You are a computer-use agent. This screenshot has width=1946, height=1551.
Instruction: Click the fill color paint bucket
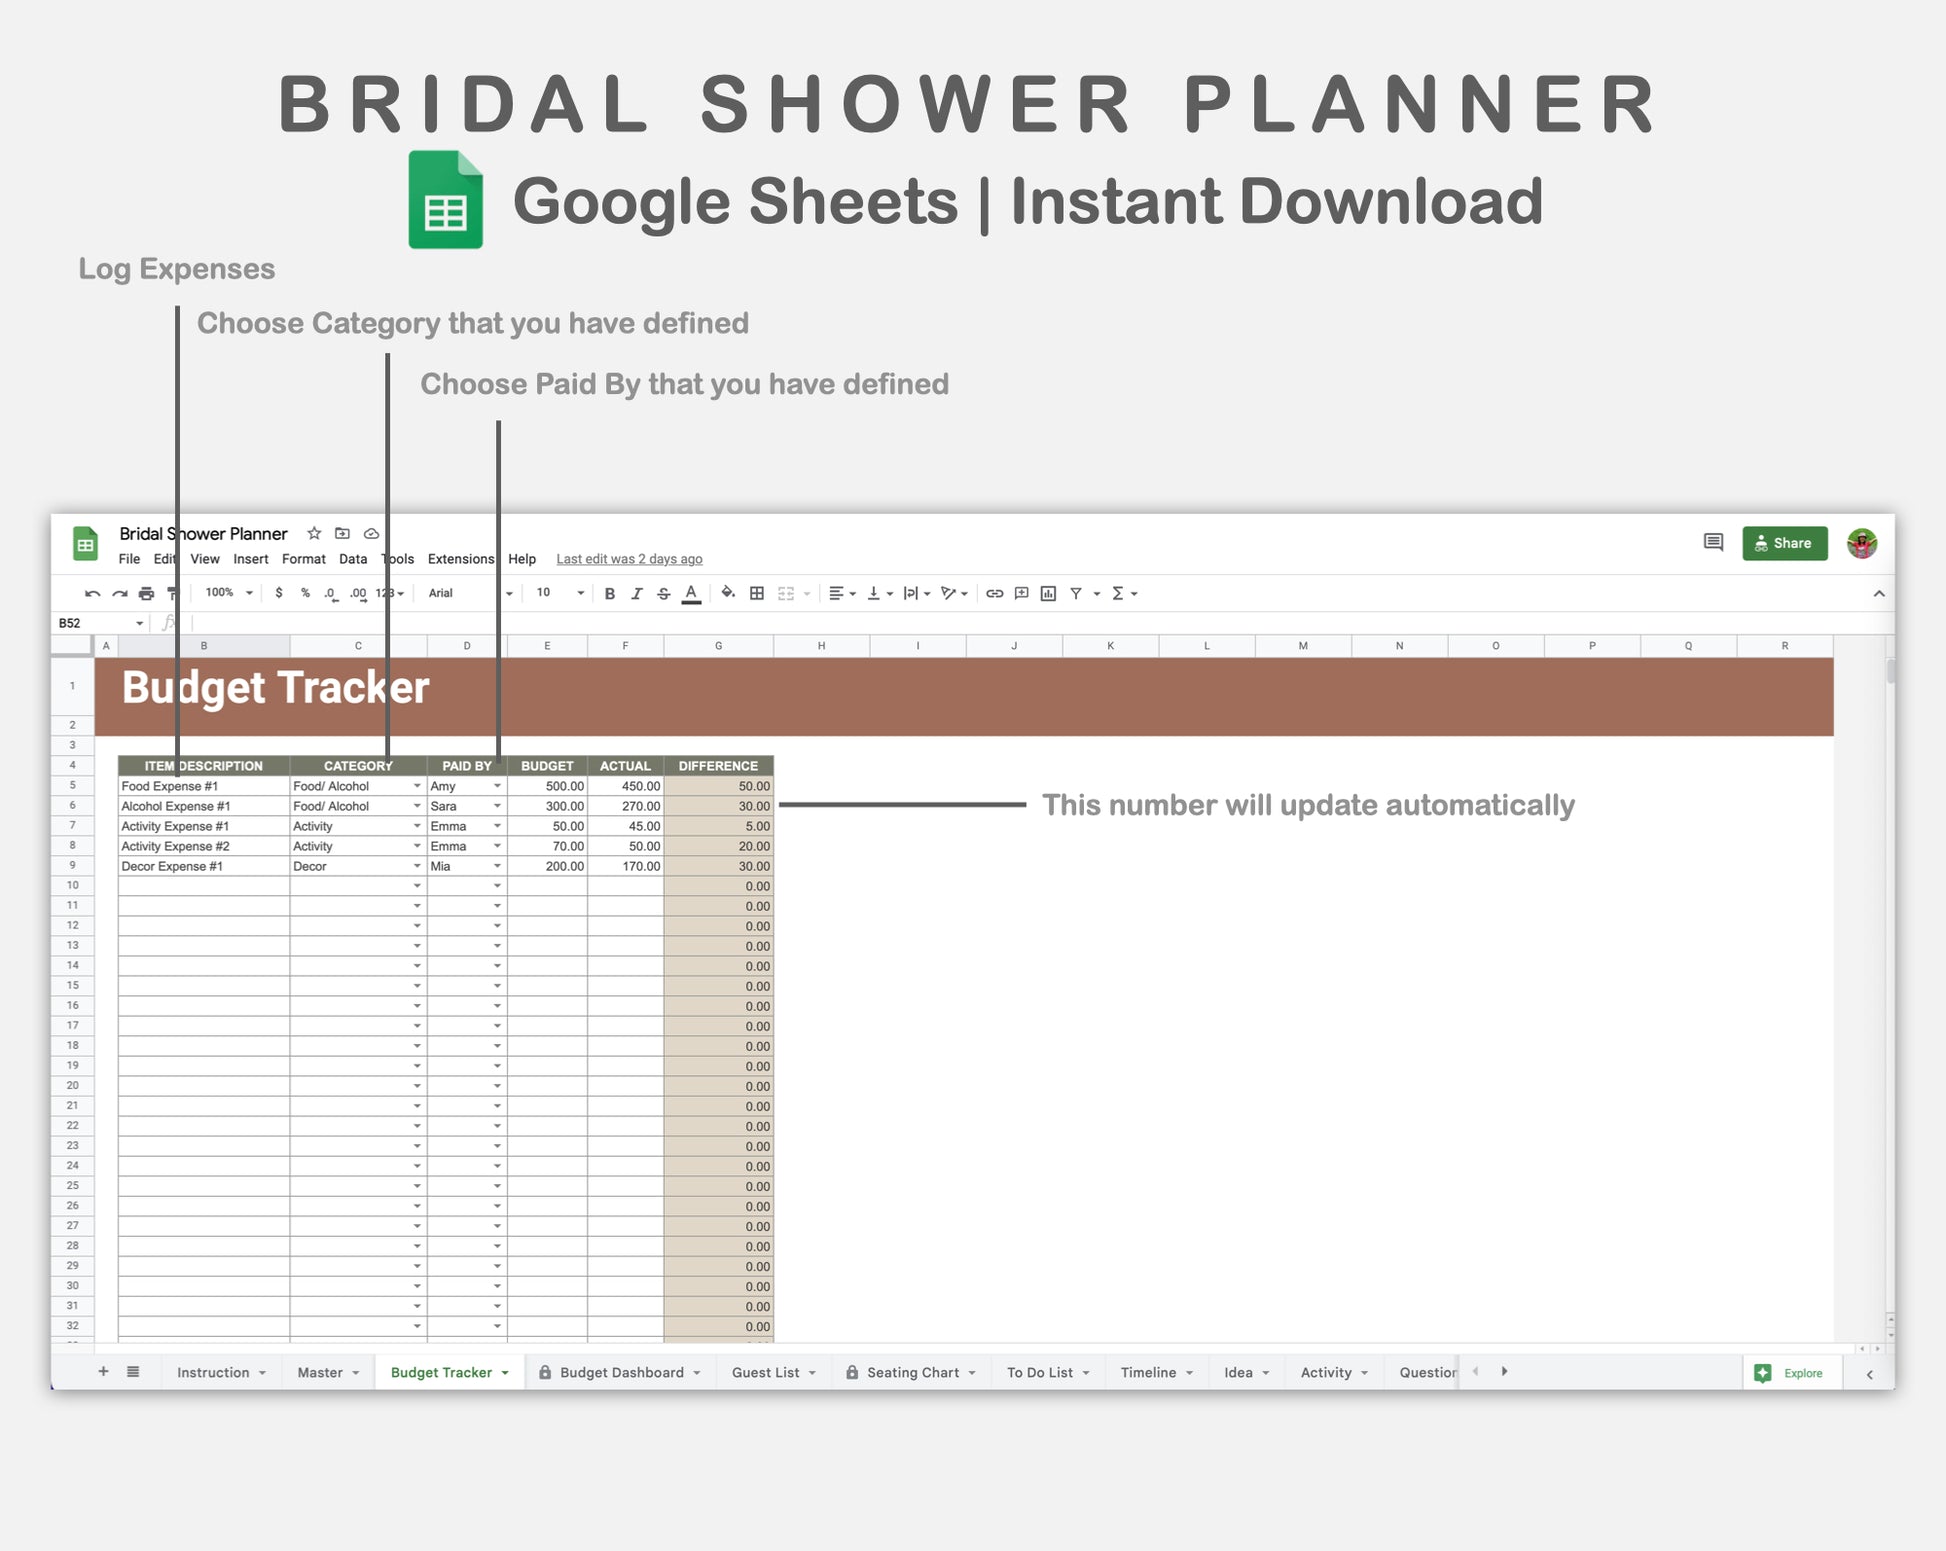point(727,593)
